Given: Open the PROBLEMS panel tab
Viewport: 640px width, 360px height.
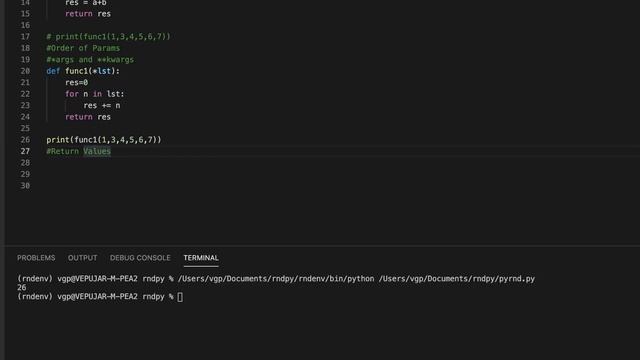Looking at the screenshot, I should (36, 258).
